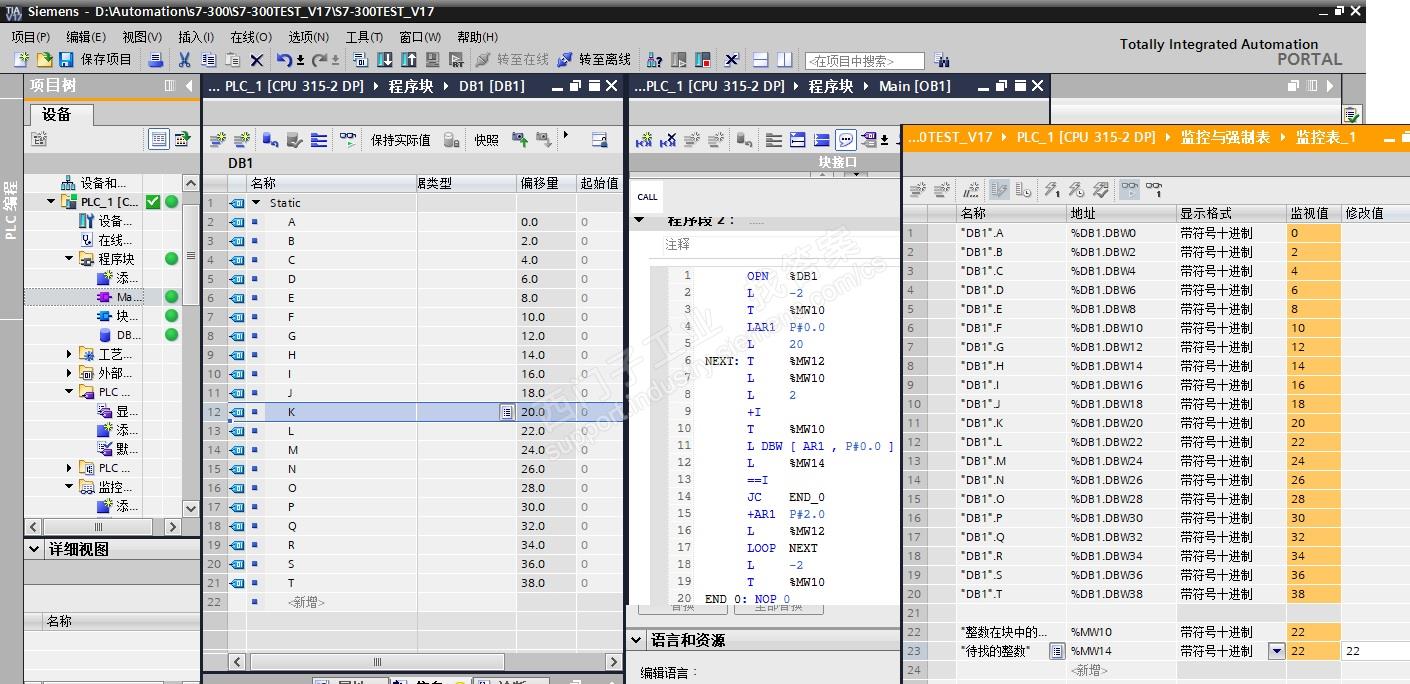Open the Project (项目) menu

coord(30,37)
